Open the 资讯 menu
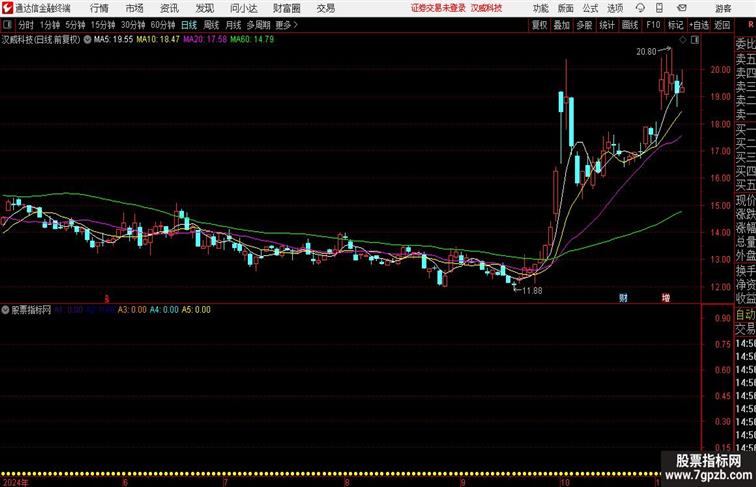The width and height of the screenshot is (756, 487). (169, 8)
